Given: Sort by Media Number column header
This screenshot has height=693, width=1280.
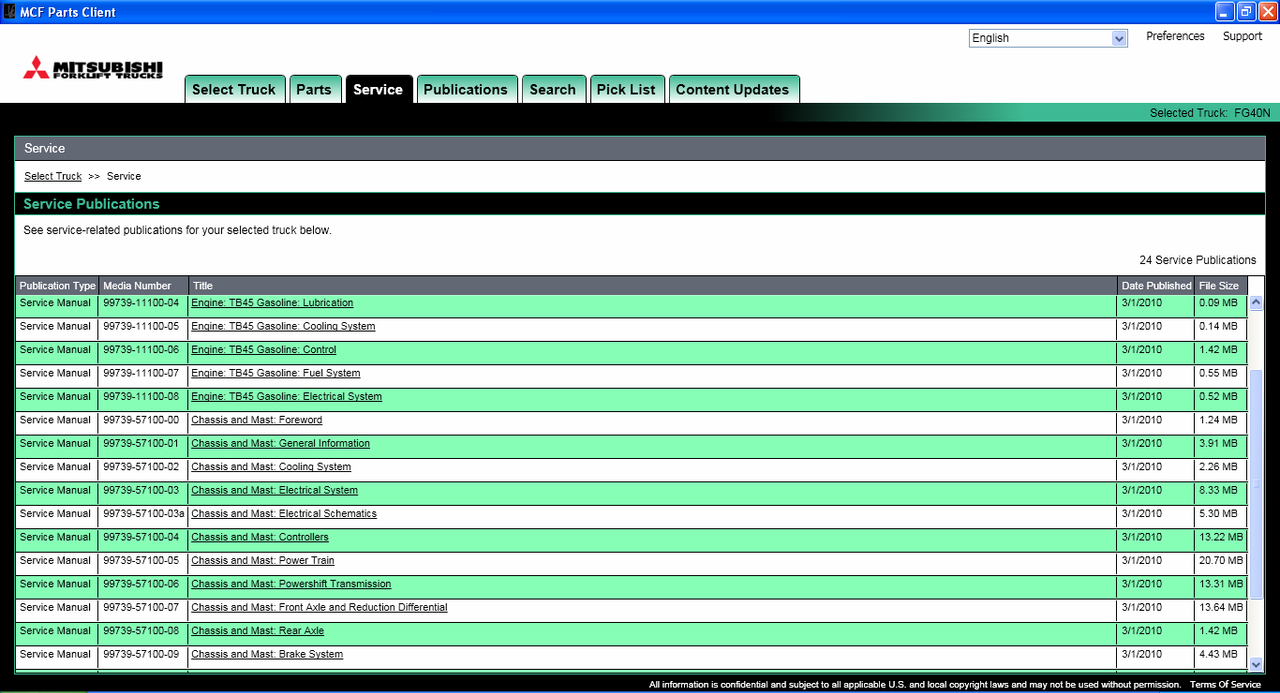Looking at the screenshot, I should click(143, 286).
